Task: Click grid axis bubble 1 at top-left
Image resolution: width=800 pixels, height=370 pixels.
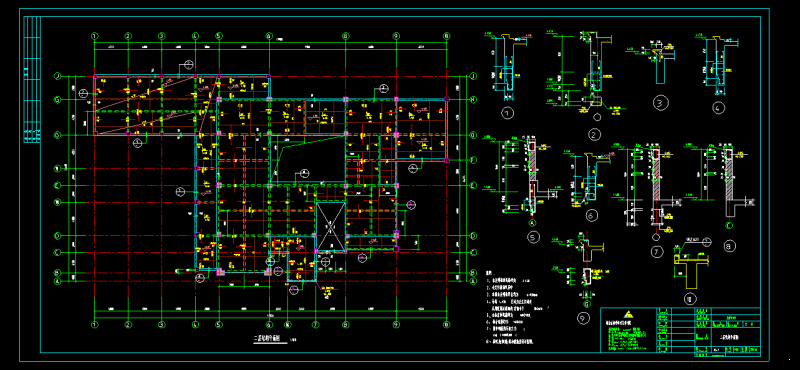Action: coord(94,36)
